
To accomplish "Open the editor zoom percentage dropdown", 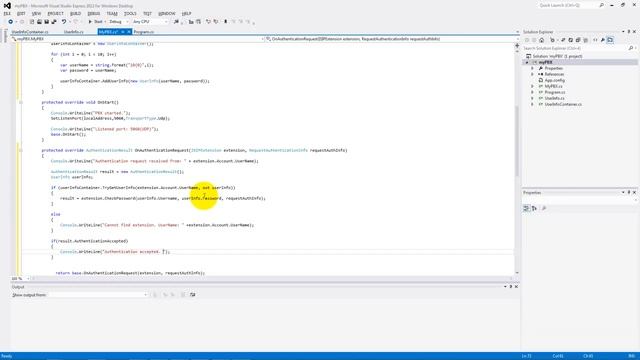I will (x=20, y=278).
